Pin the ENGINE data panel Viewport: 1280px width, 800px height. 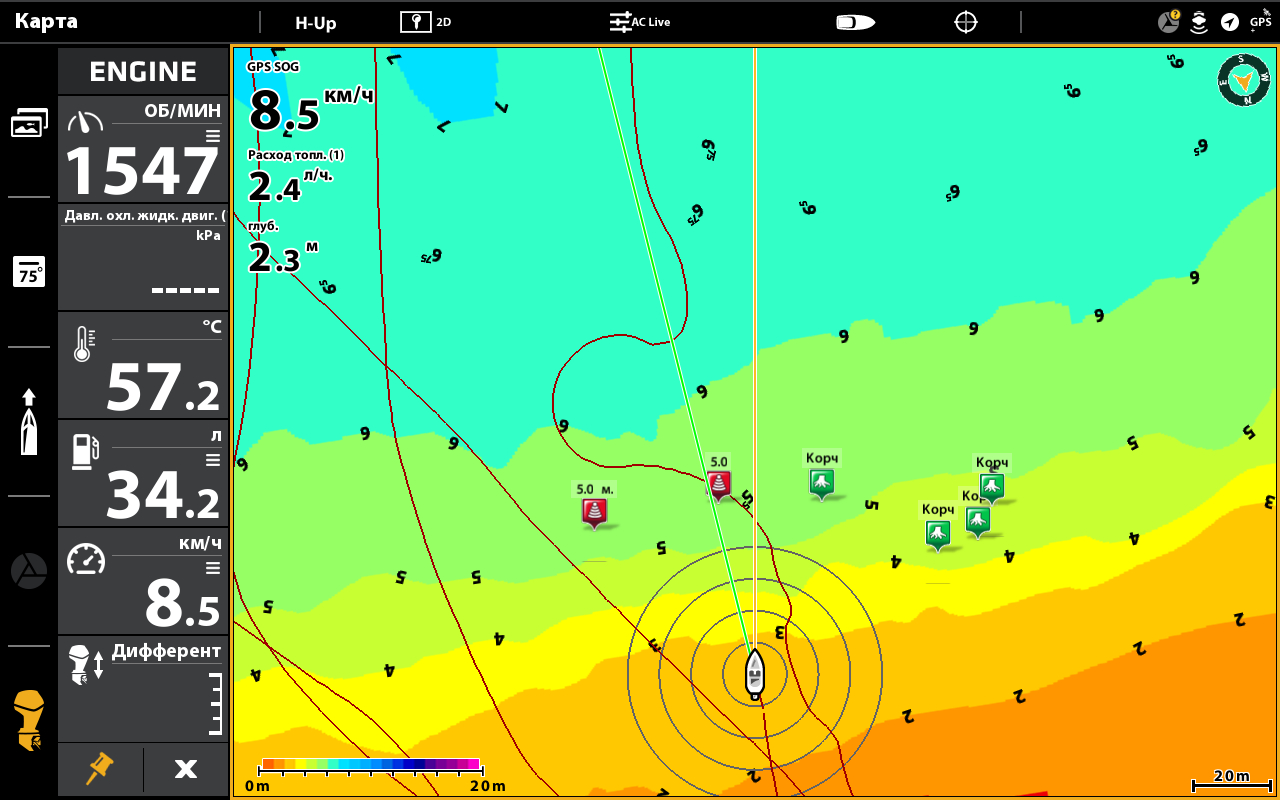point(100,768)
